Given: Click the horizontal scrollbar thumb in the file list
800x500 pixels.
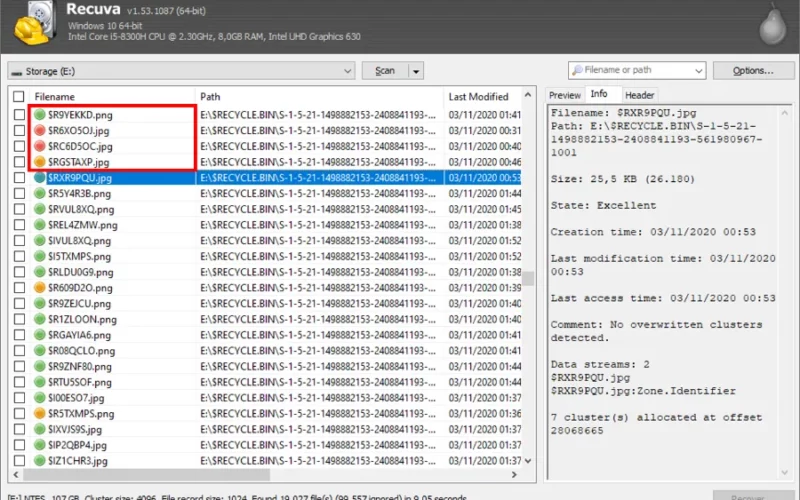Looking at the screenshot, I should pos(146,474).
